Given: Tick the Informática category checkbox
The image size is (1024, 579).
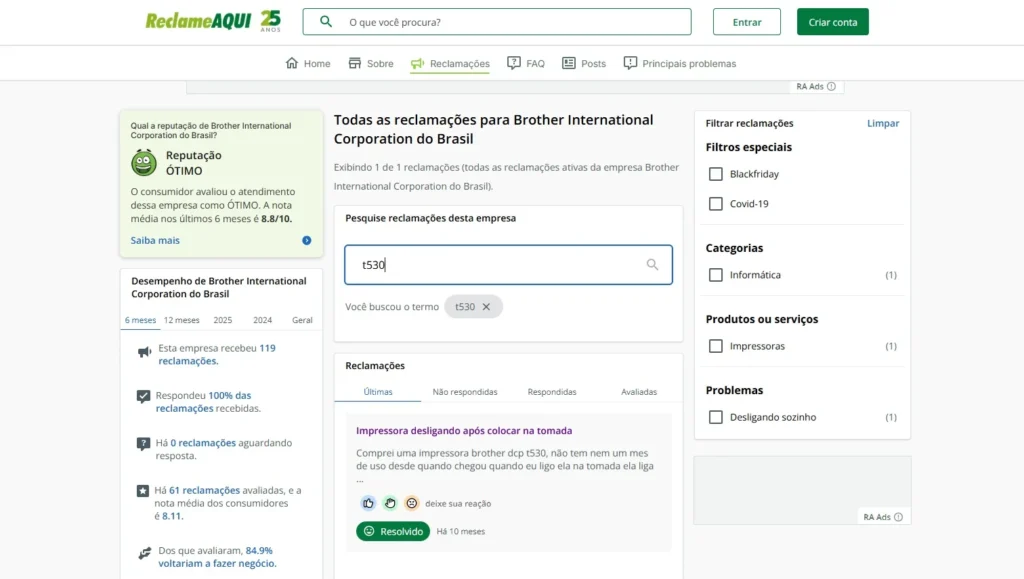Looking at the screenshot, I should click(716, 275).
